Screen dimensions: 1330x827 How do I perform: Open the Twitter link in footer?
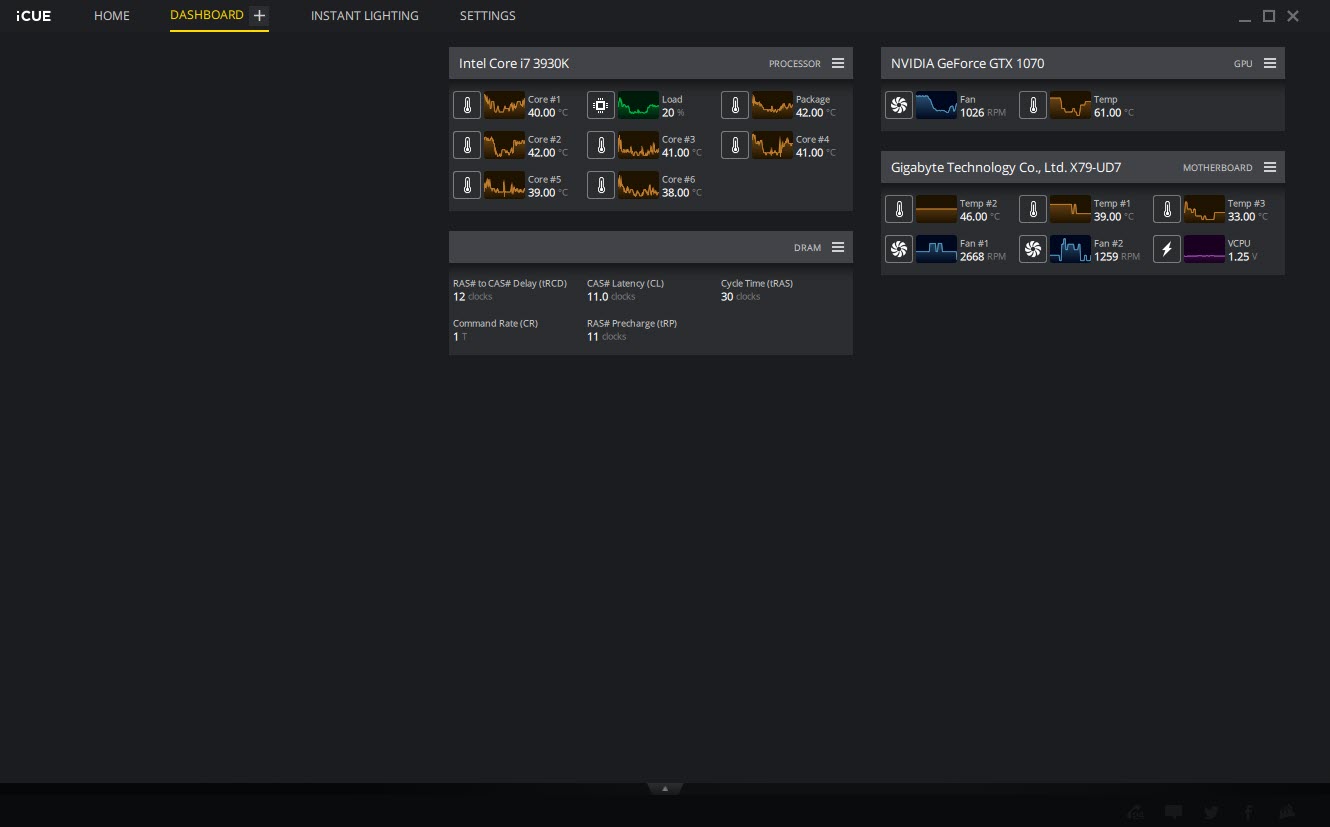click(1211, 812)
